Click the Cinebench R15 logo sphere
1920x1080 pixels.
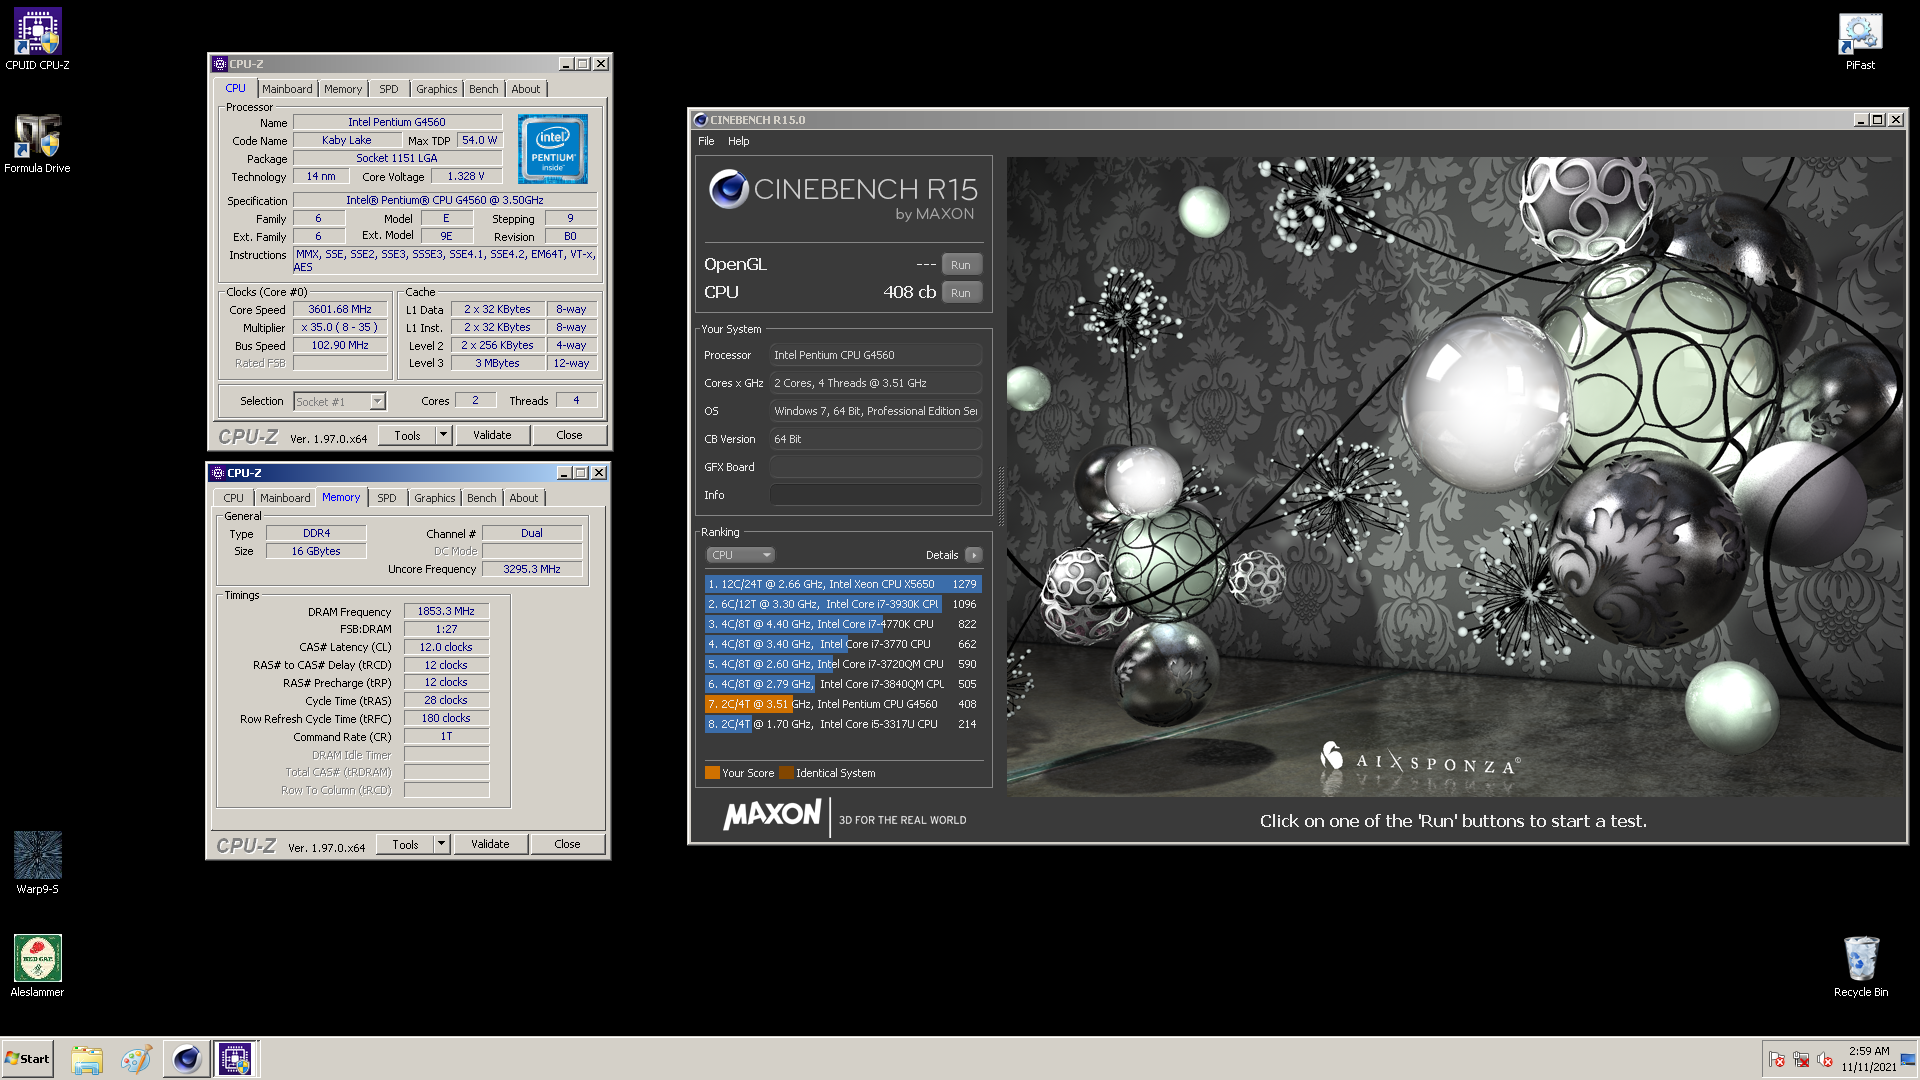tap(728, 188)
